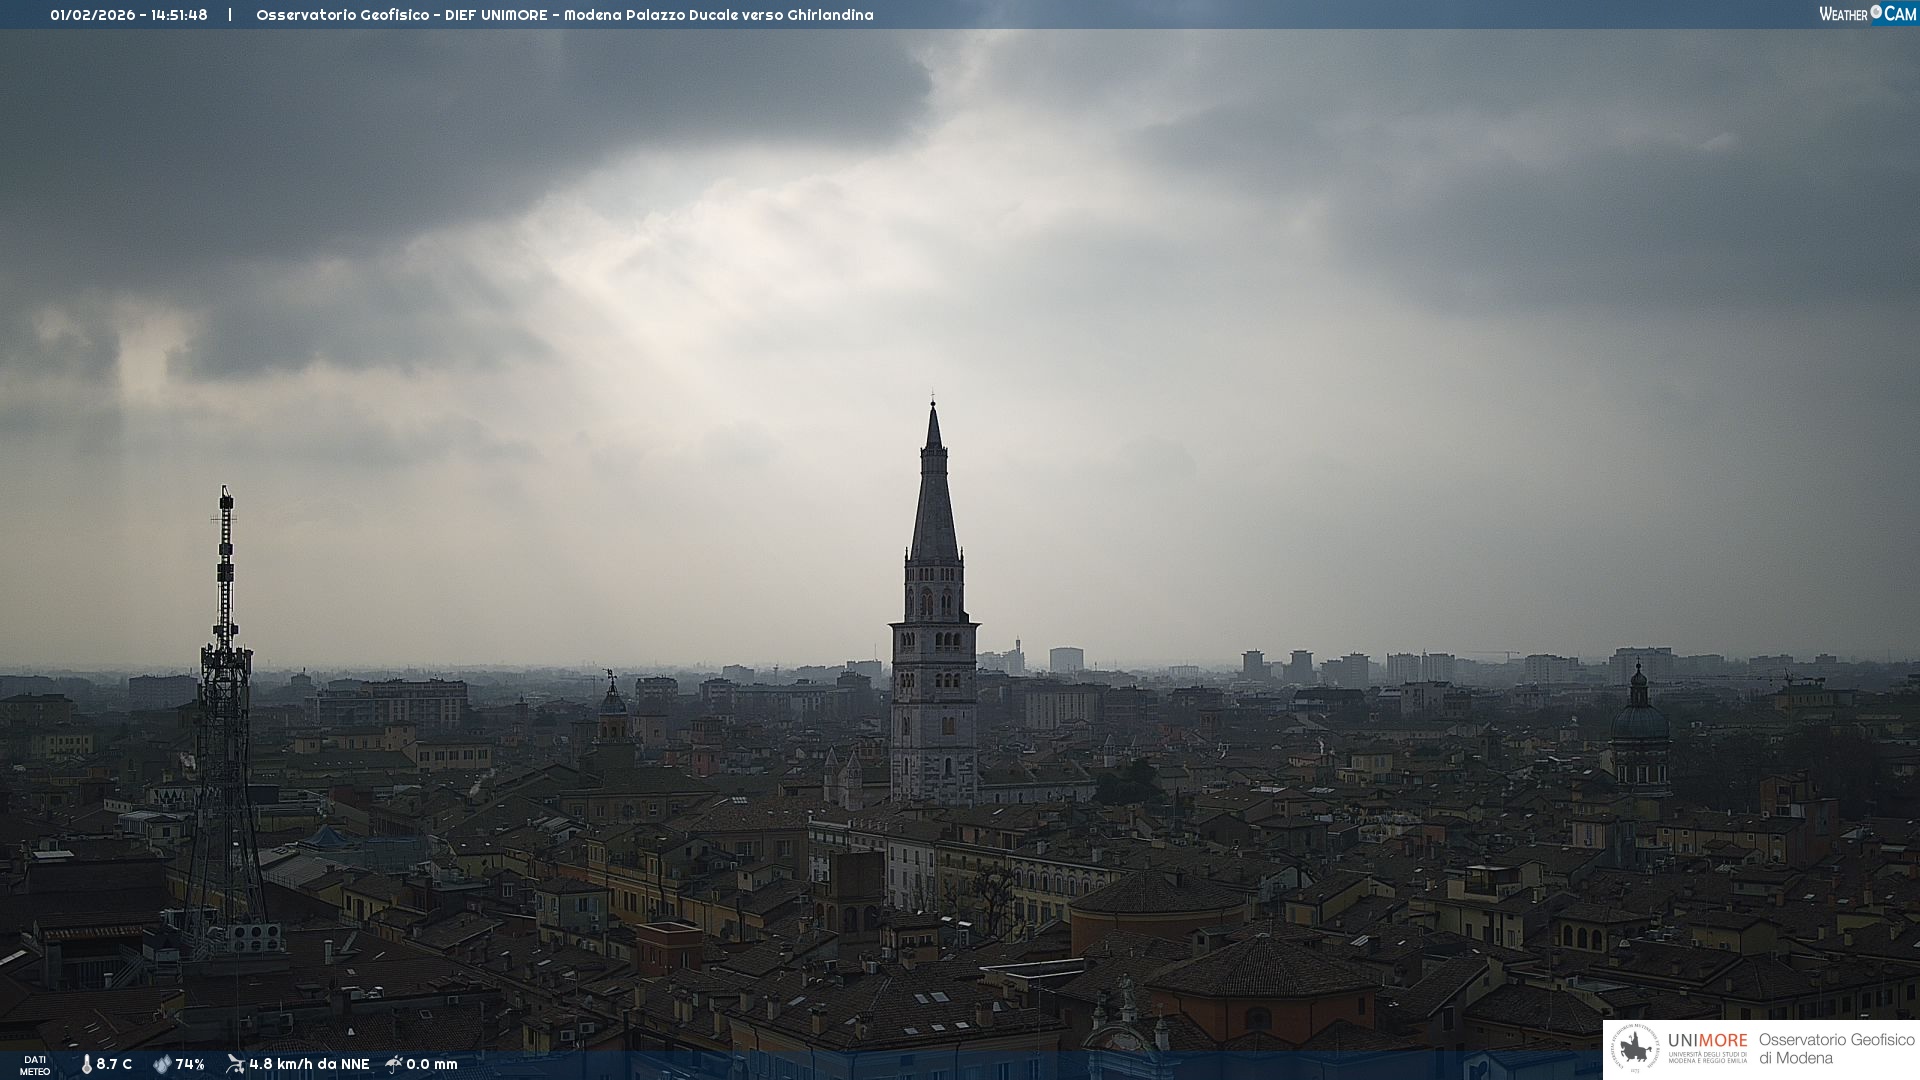The height and width of the screenshot is (1080, 1920).
Task: Click the lattice antenna tower on the left
Action: pos(225,700)
